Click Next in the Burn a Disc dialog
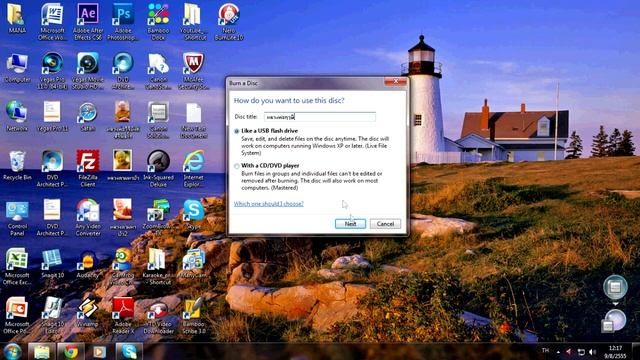This screenshot has width=640, height=360. tap(350, 224)
